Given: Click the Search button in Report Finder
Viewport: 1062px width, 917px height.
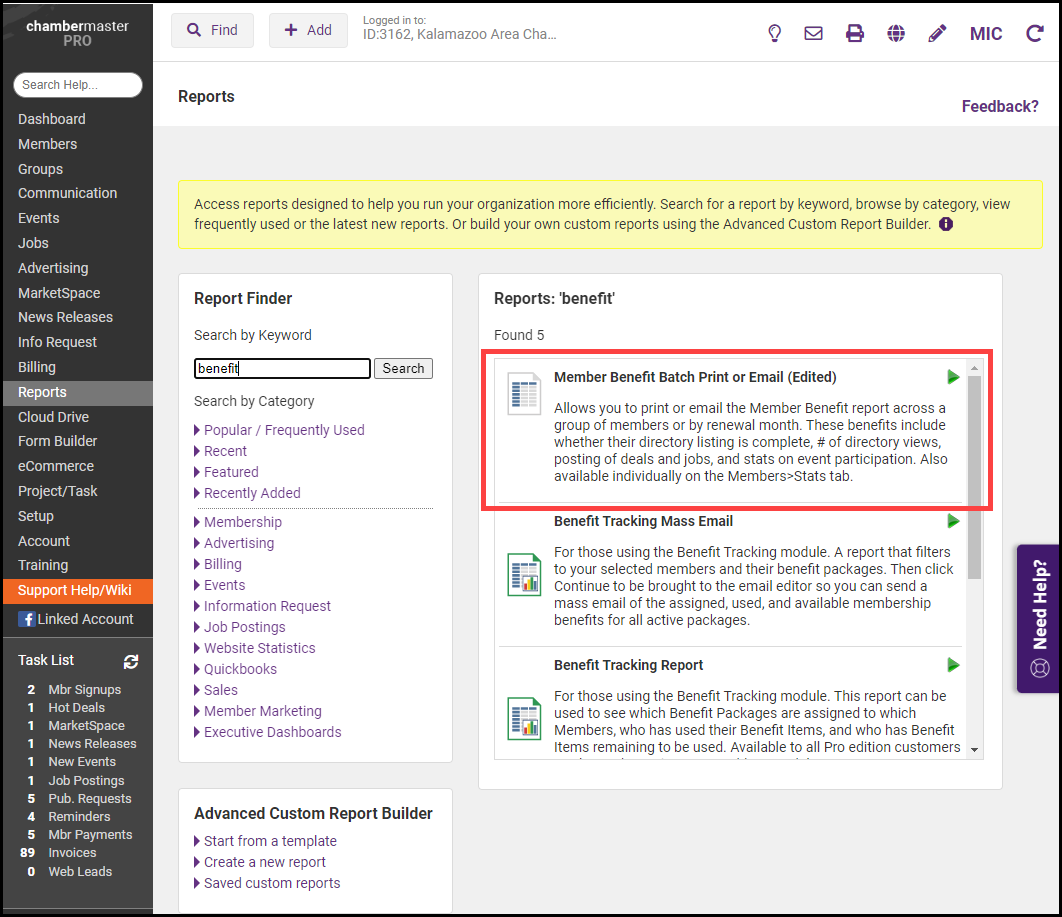Looking at the screenshot, I should [x=403, y=368].
